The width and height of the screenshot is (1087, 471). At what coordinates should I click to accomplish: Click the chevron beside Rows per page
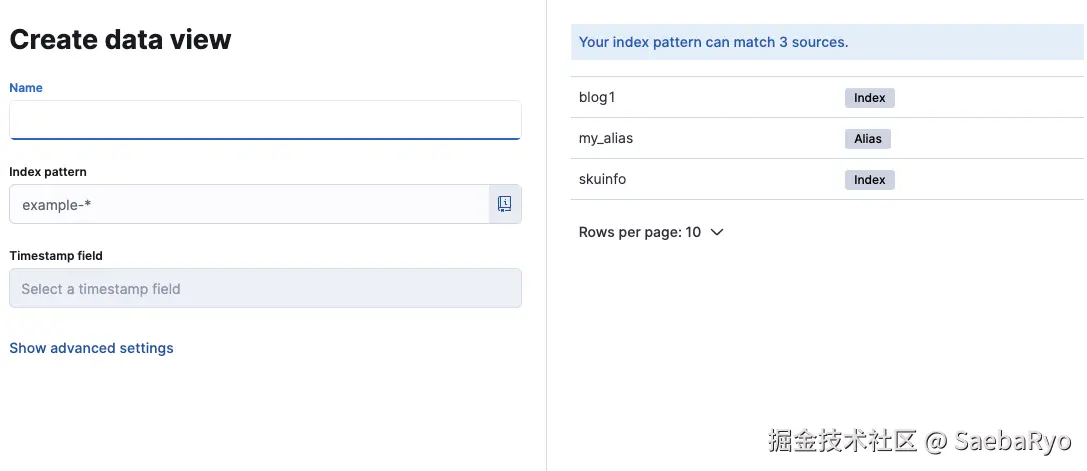pos(716,232)
